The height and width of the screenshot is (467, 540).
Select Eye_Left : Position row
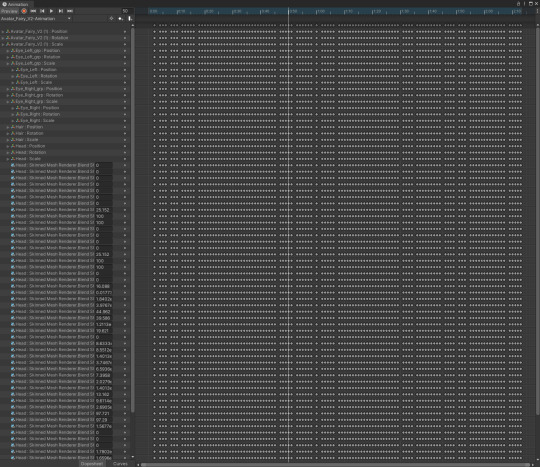pos(64,70)
